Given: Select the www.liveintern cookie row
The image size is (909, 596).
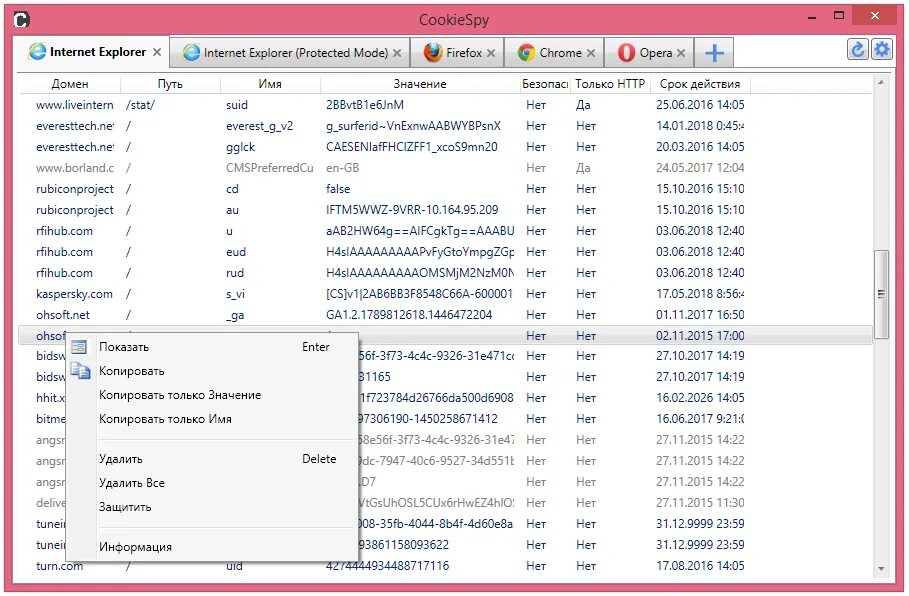Looking at the screenshot, I should tap(445, 105).
